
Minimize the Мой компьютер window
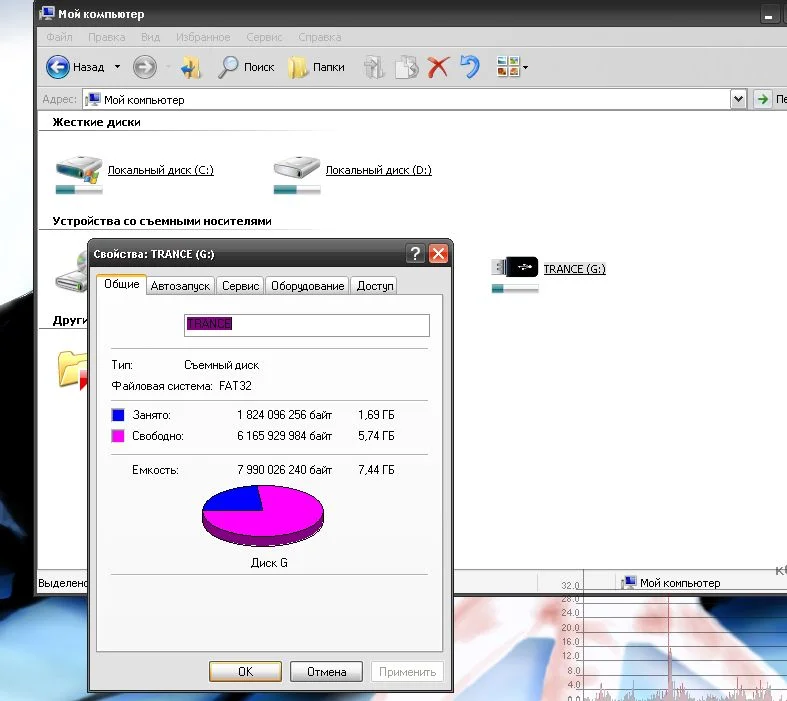(x=768, y=15)
